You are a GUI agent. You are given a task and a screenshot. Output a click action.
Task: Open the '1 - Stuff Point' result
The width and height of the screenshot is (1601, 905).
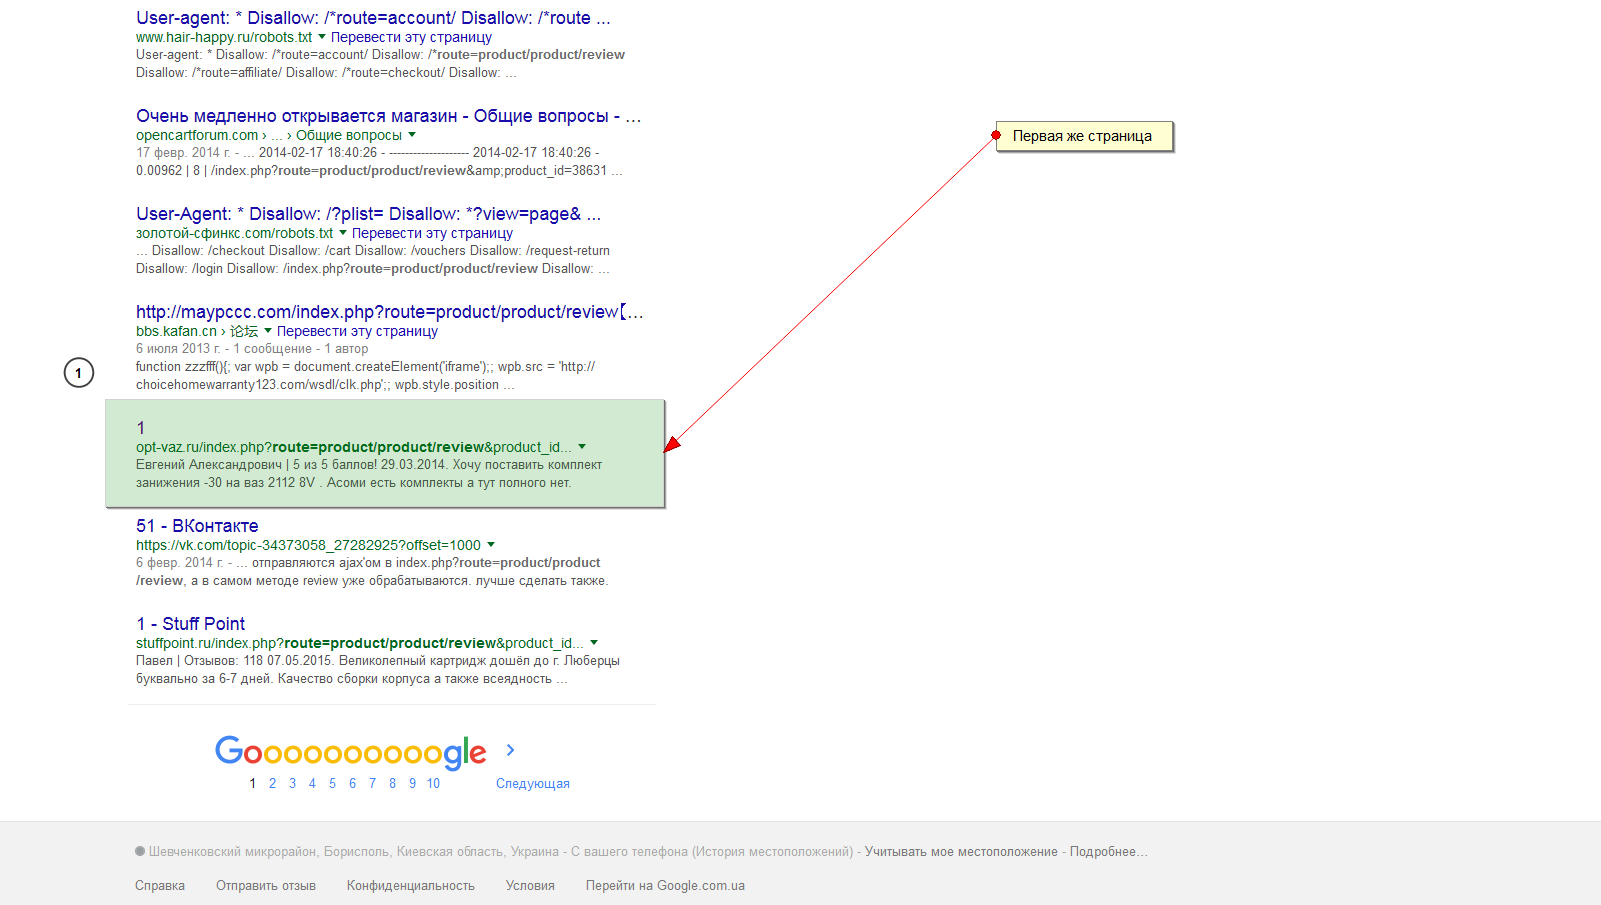point(190,624)
